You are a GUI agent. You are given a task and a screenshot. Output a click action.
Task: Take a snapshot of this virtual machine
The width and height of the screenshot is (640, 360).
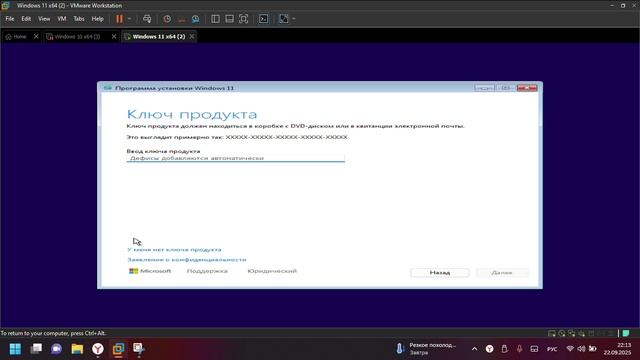tap(167, 19)
